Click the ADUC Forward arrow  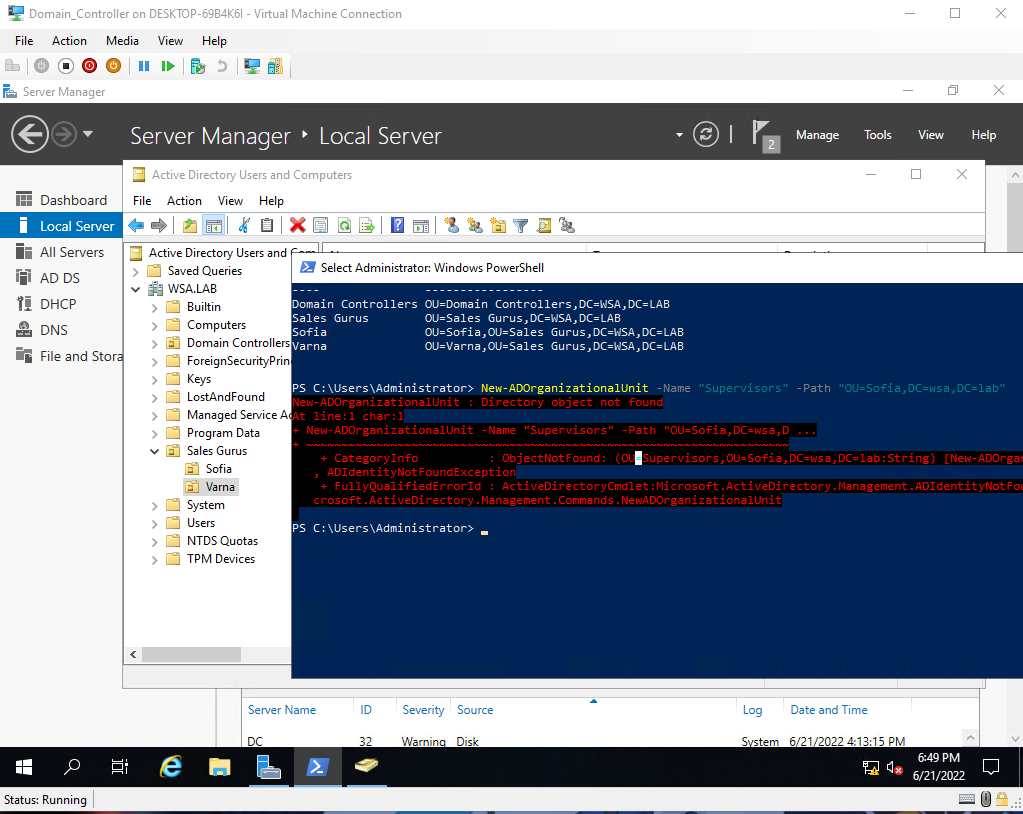pos(159,226)
